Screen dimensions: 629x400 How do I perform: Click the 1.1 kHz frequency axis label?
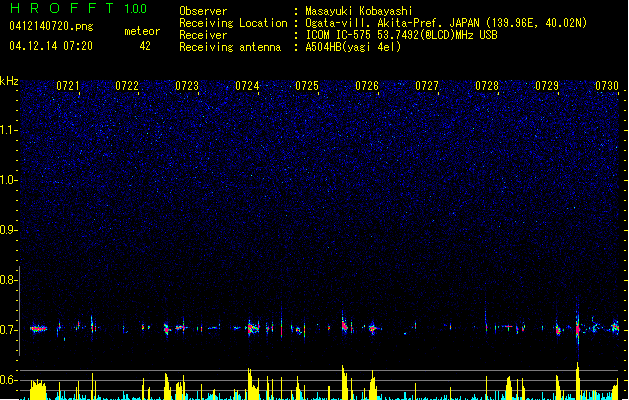pos(8,130)
